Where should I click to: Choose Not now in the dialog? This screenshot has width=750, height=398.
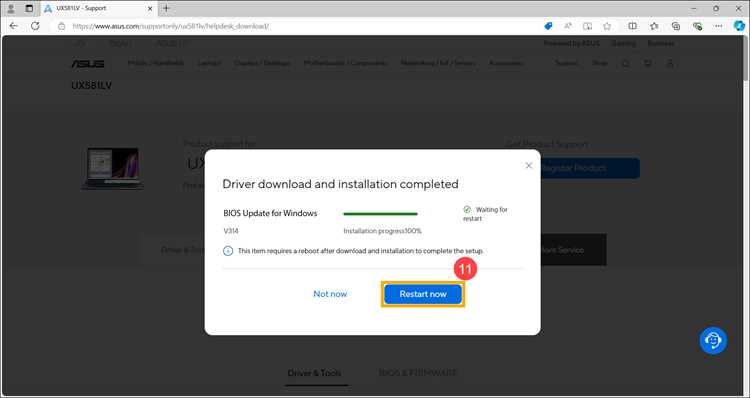coord(330,294)
